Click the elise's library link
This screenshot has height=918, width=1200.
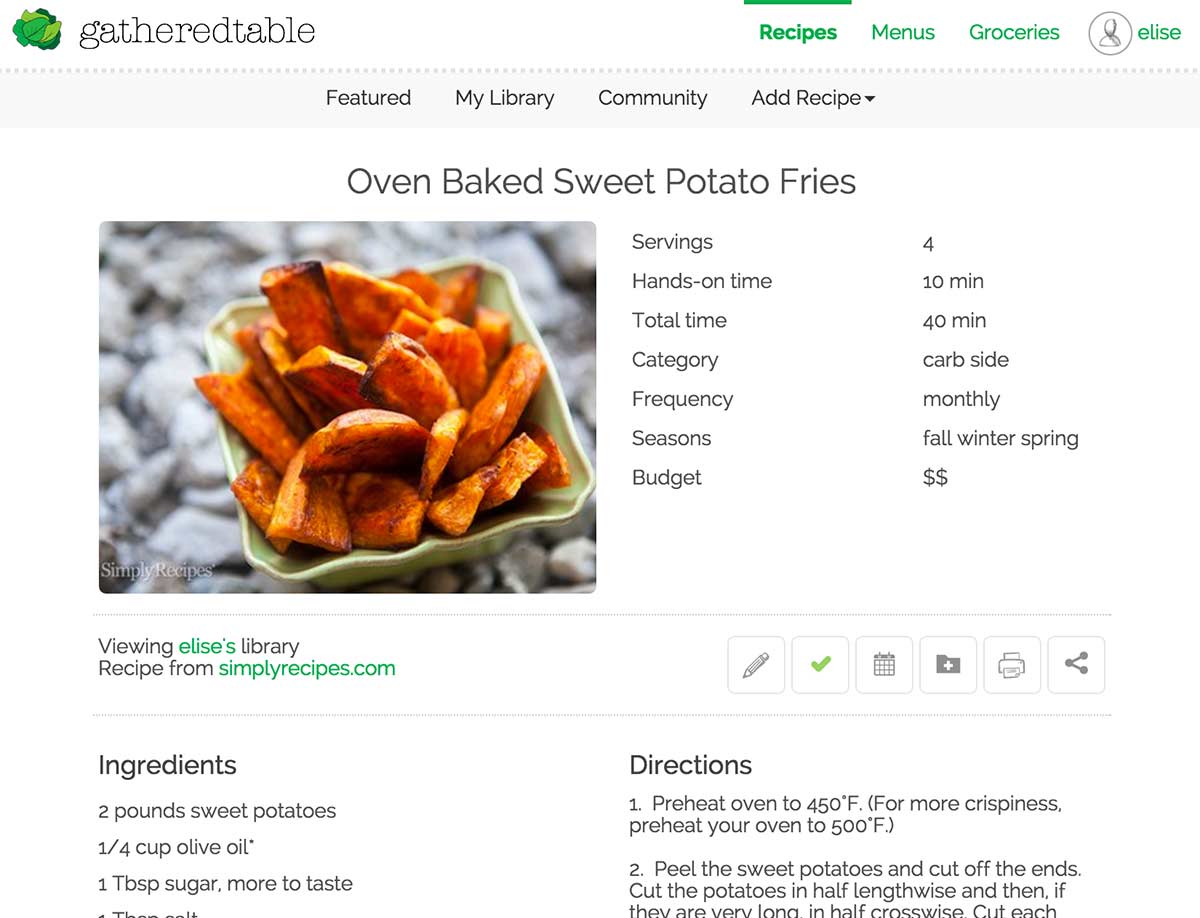pyautogui.click(x=207, y=647)
